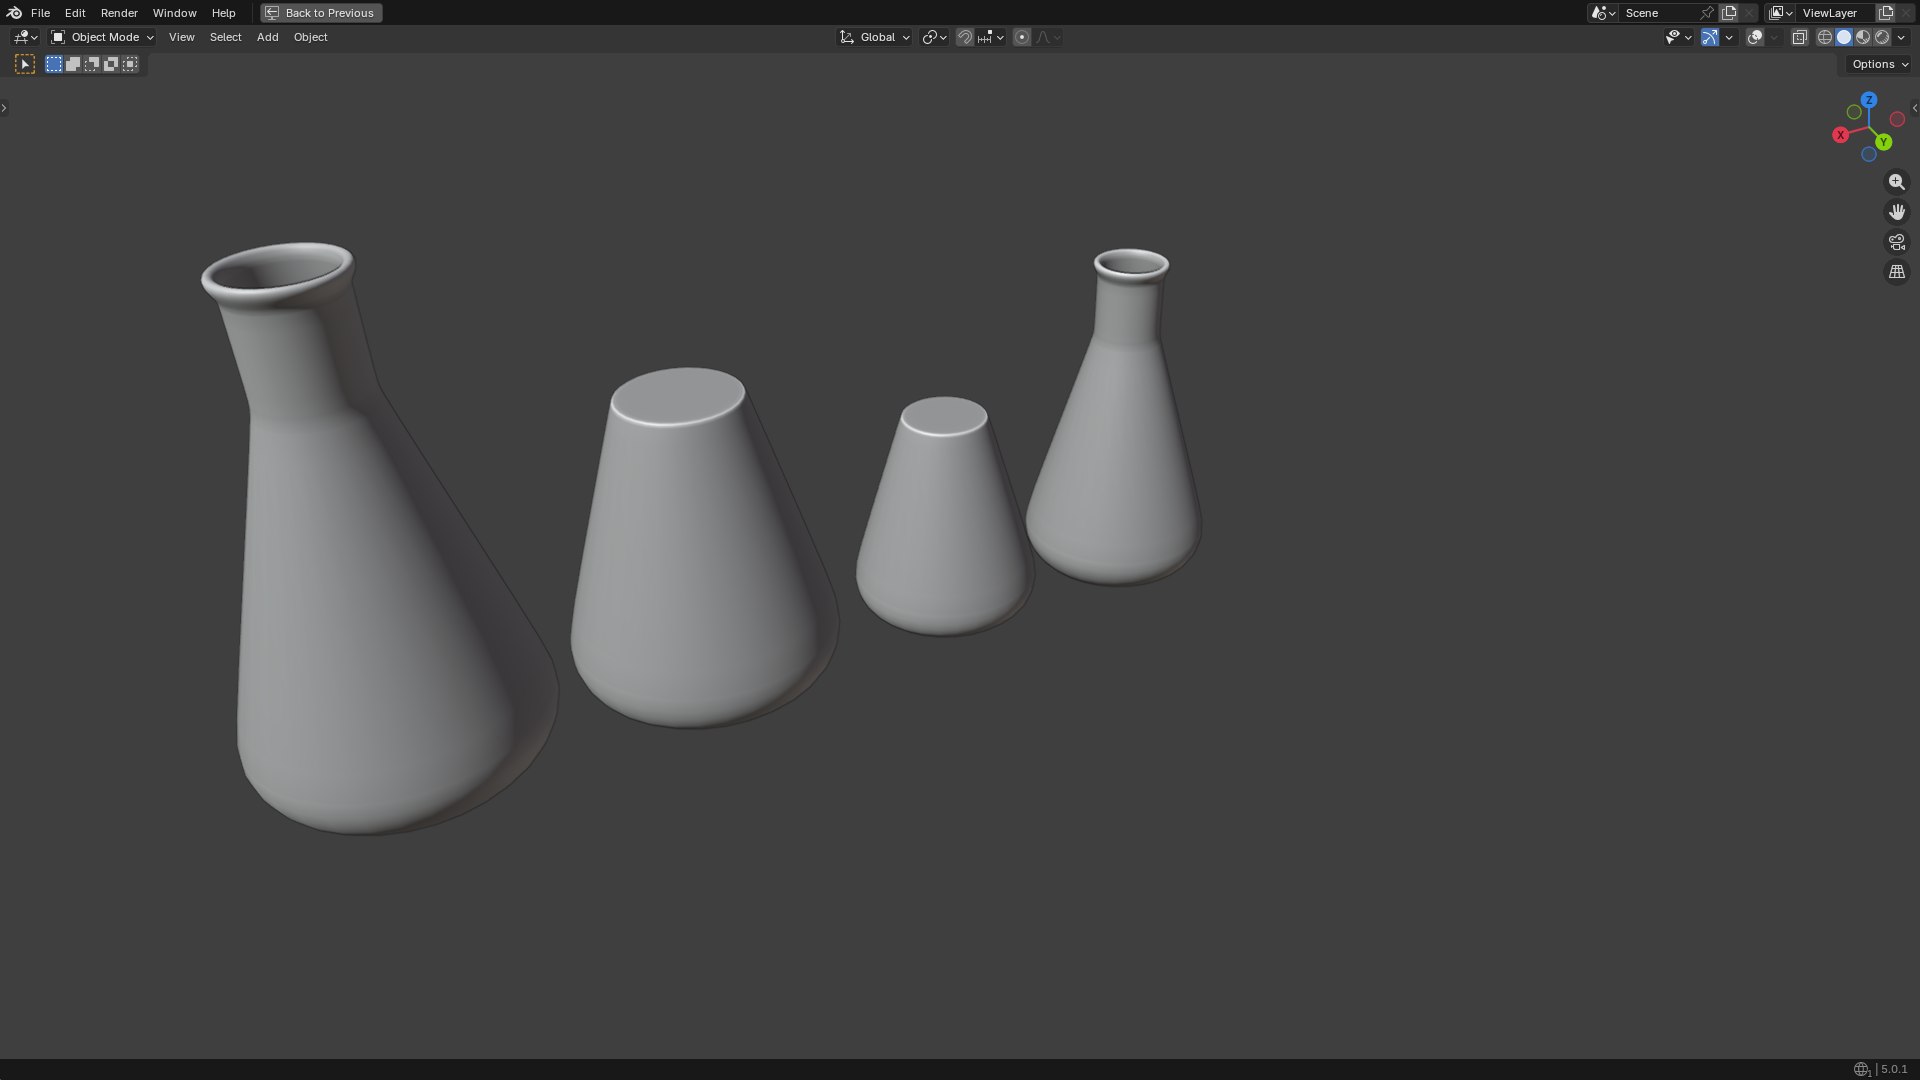The image size is (1920, 1080).
Task: Open the Global transform orientation dropdown
Action: tap(874, 37)
